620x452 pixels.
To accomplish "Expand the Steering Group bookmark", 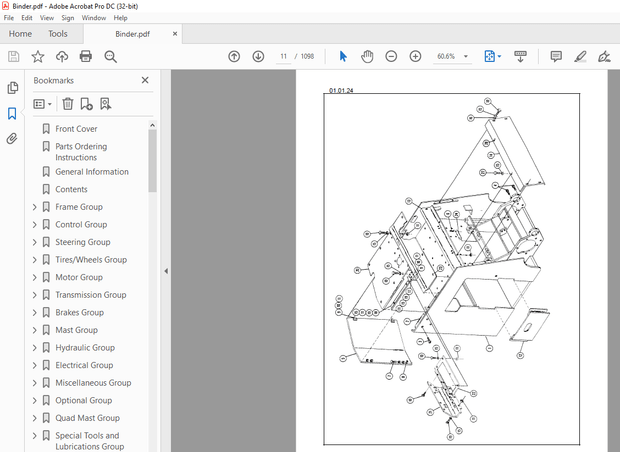I will pos(35,242).
